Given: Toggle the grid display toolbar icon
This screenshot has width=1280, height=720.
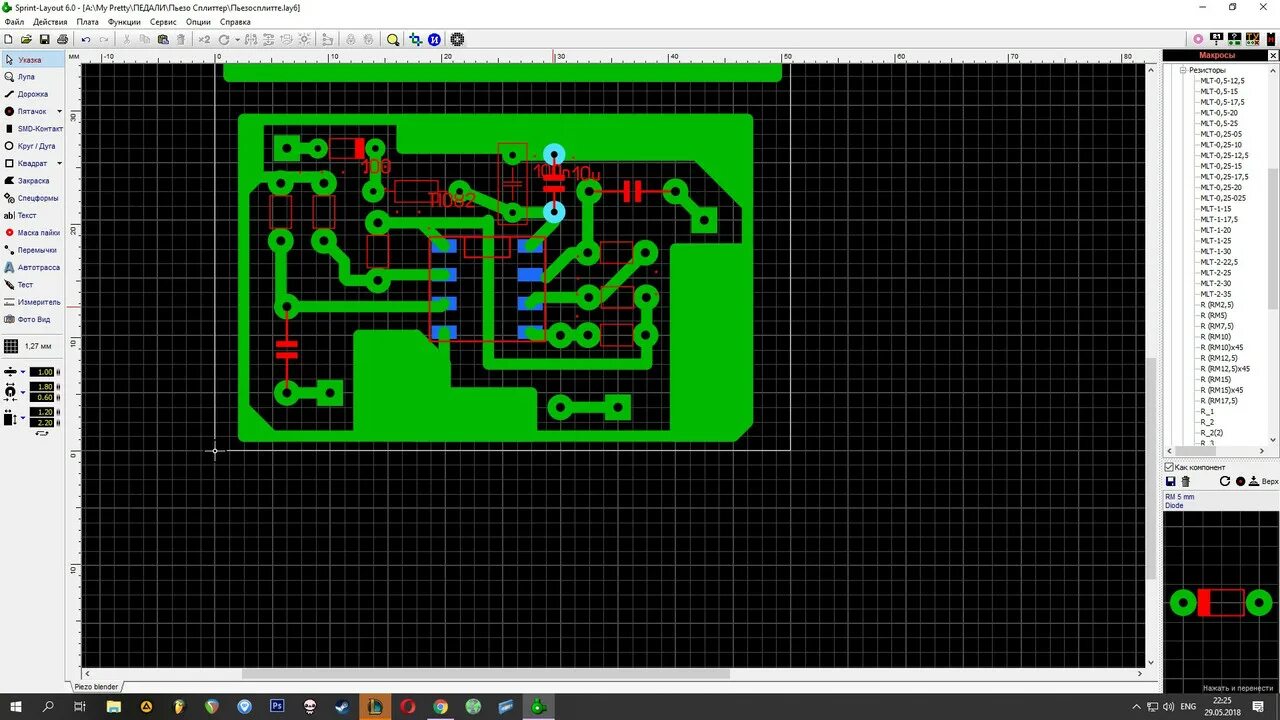Looking at the screenshot, I should click(457, 40).
